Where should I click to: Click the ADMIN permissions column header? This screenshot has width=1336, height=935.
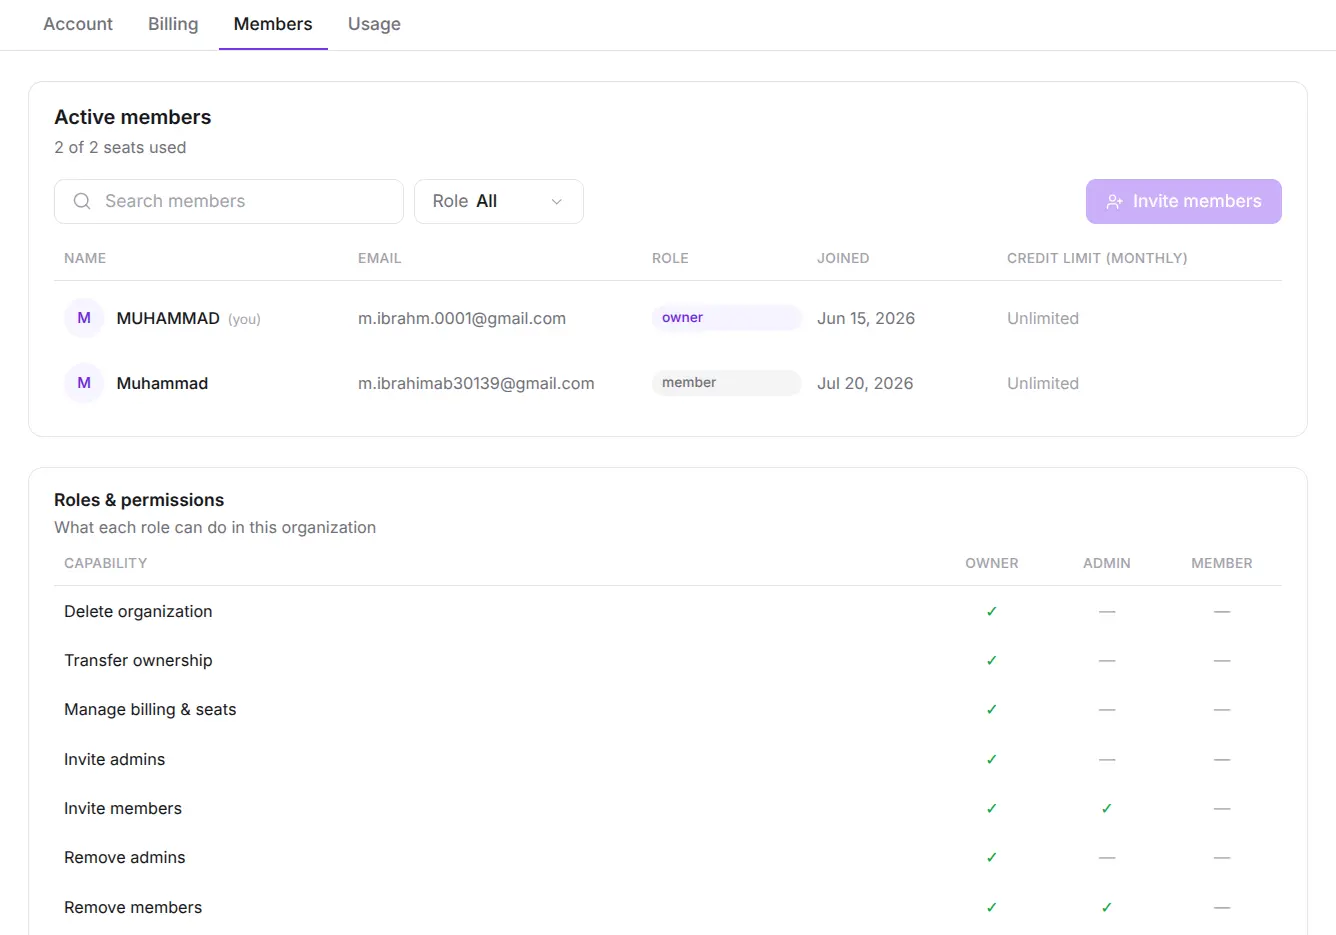point(1107,563)
